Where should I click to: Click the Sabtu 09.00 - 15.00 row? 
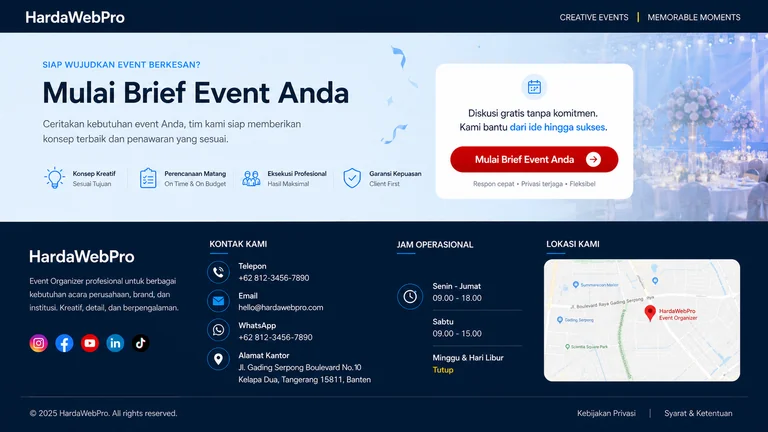coord(457,328)
